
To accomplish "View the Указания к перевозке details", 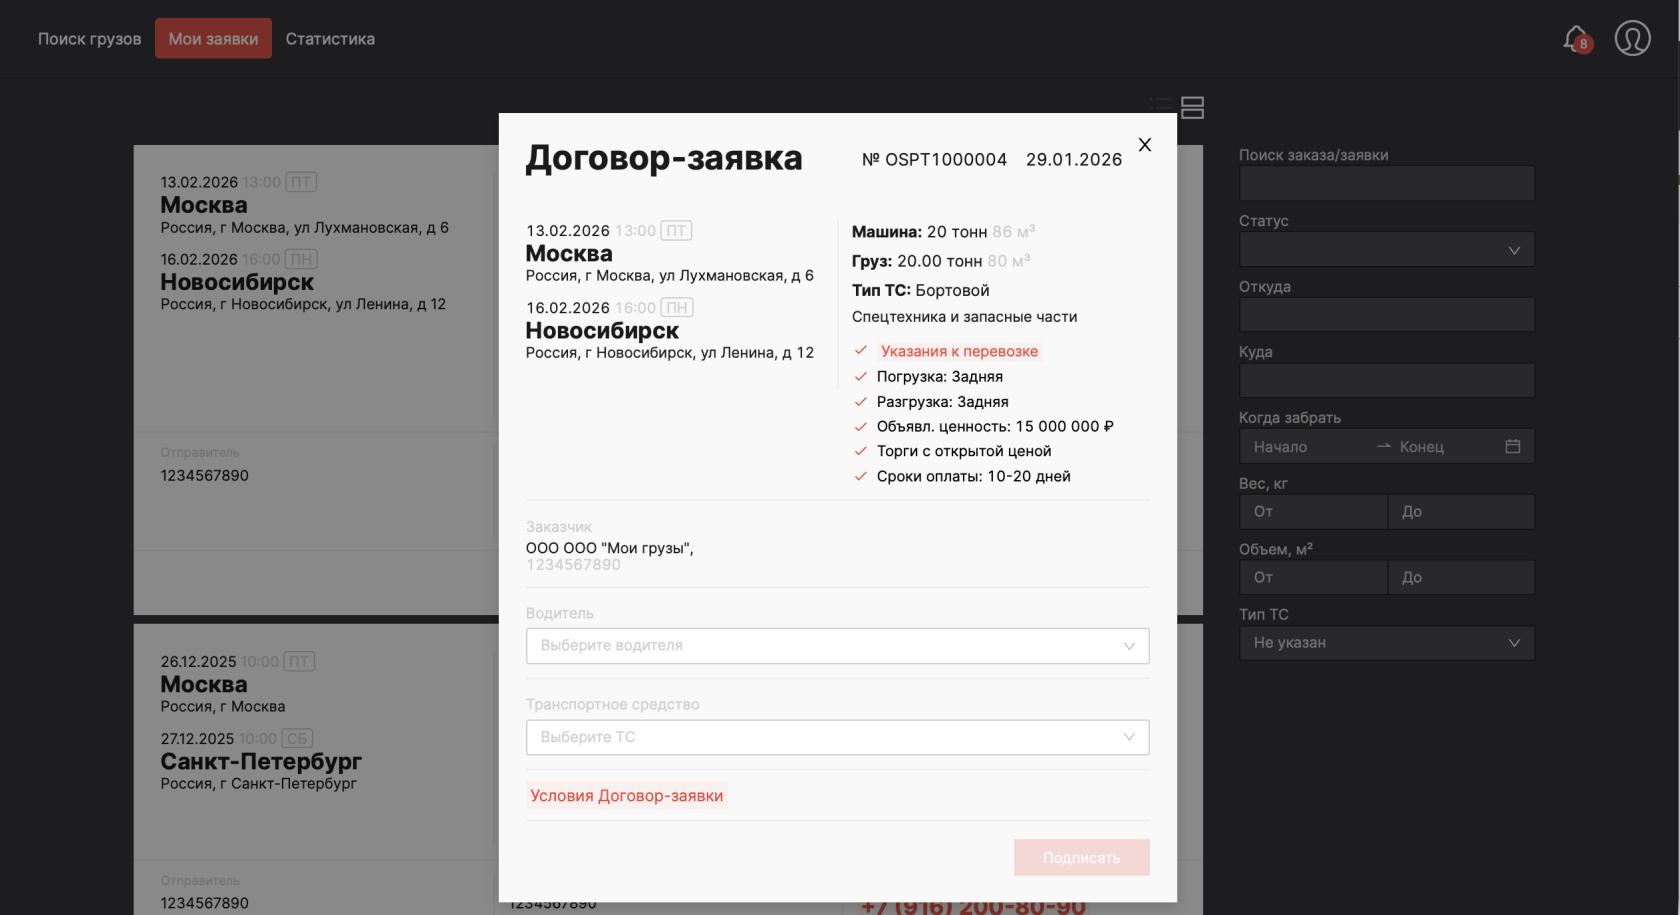I will tap(959, 350).
